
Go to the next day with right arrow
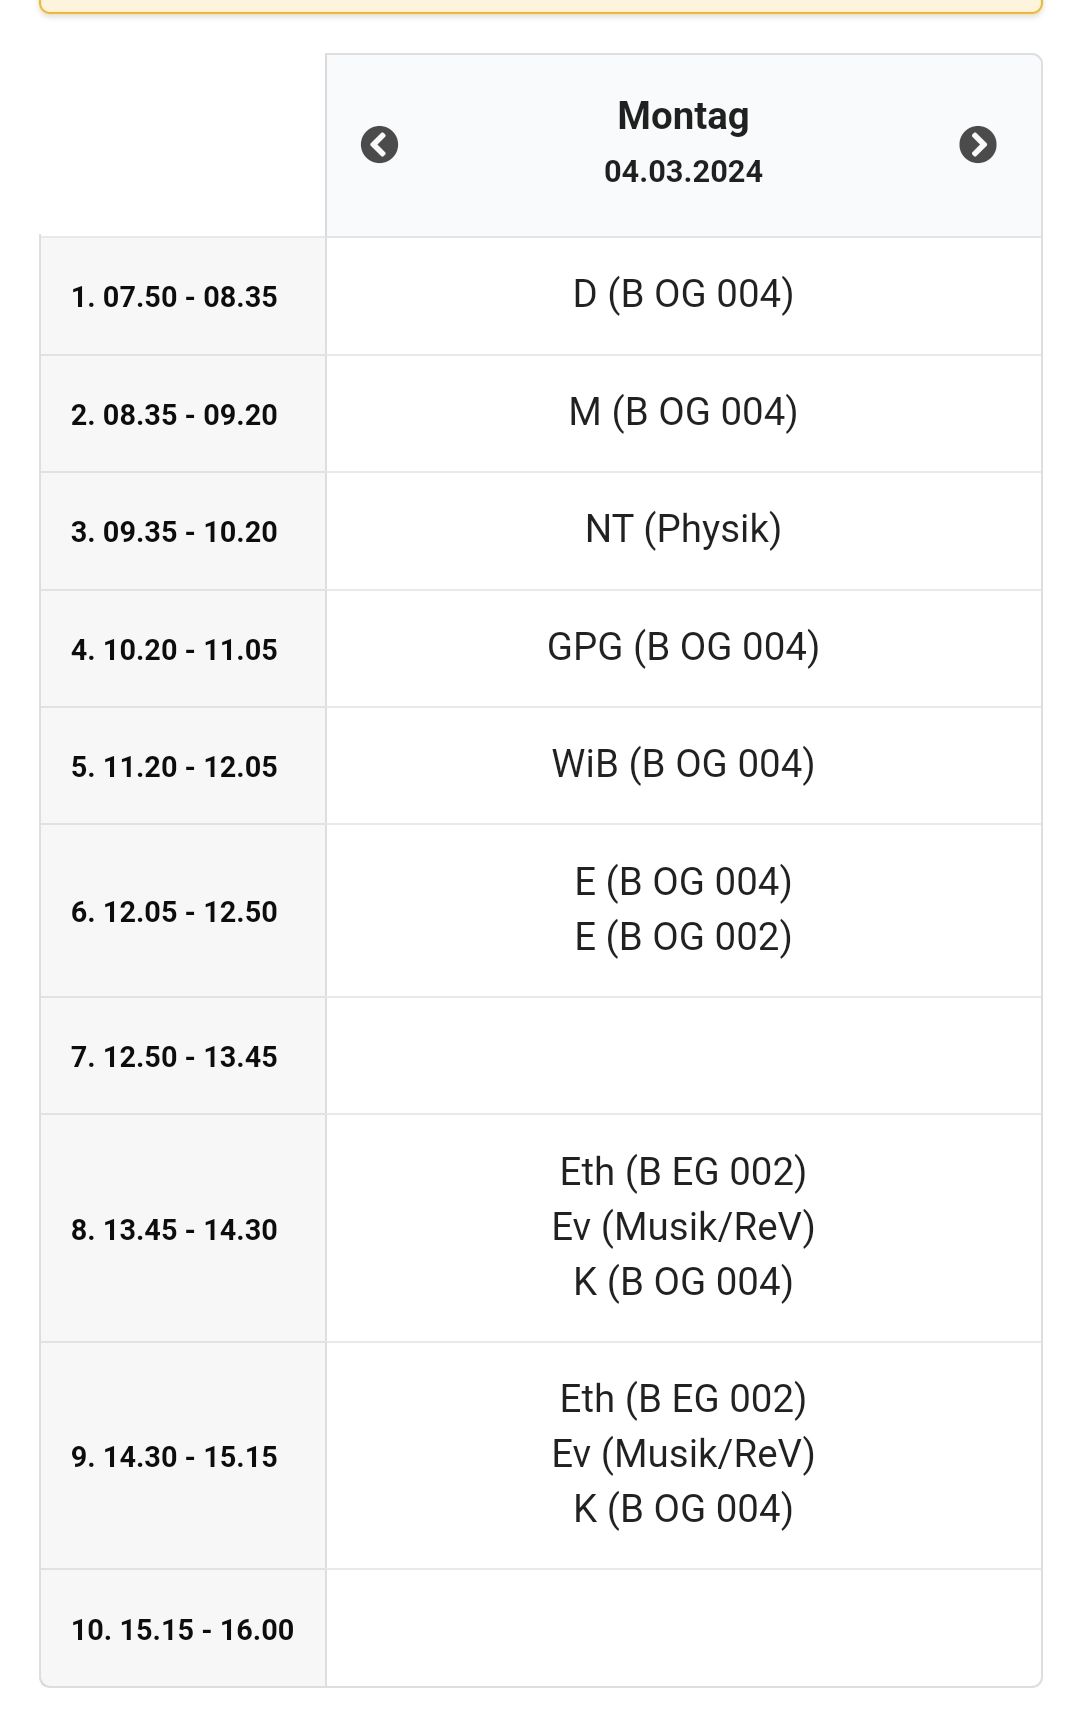[x=977, y=145]
